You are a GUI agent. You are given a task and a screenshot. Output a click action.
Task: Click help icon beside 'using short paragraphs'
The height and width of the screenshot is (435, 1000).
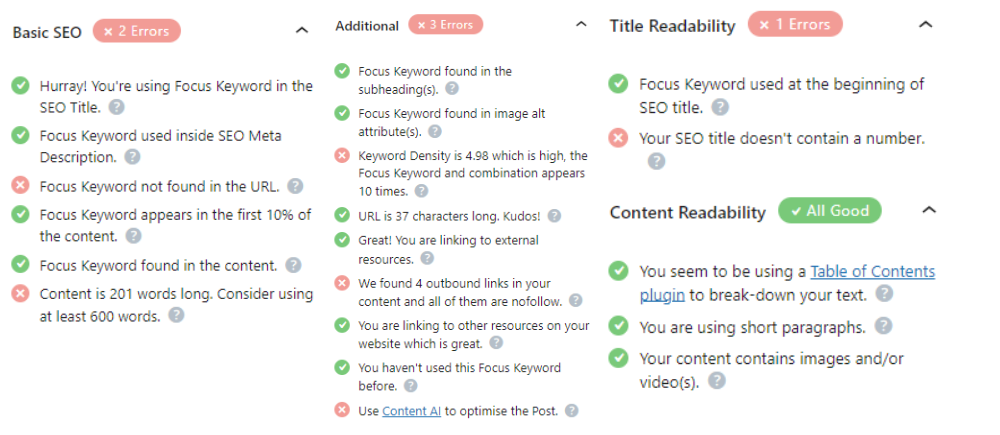[883, 327]
